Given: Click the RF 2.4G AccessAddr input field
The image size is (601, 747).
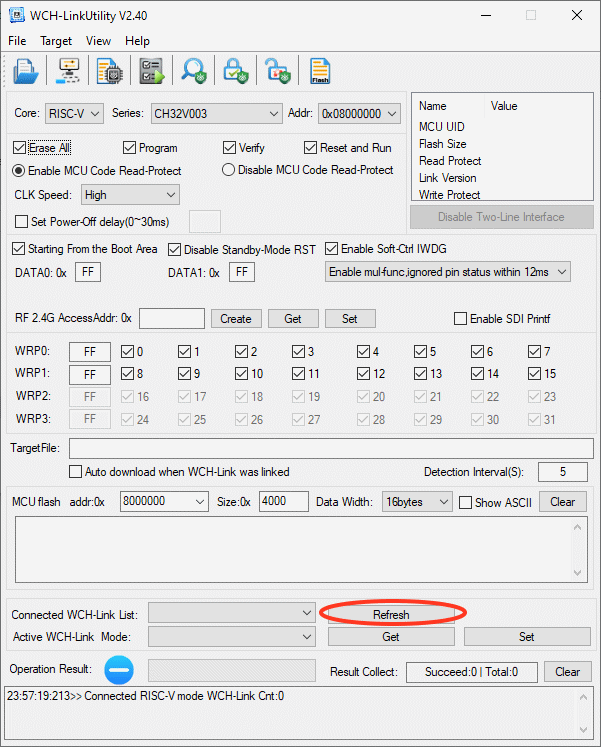Looking at the screenshot, I should click(x=172, y=318).
